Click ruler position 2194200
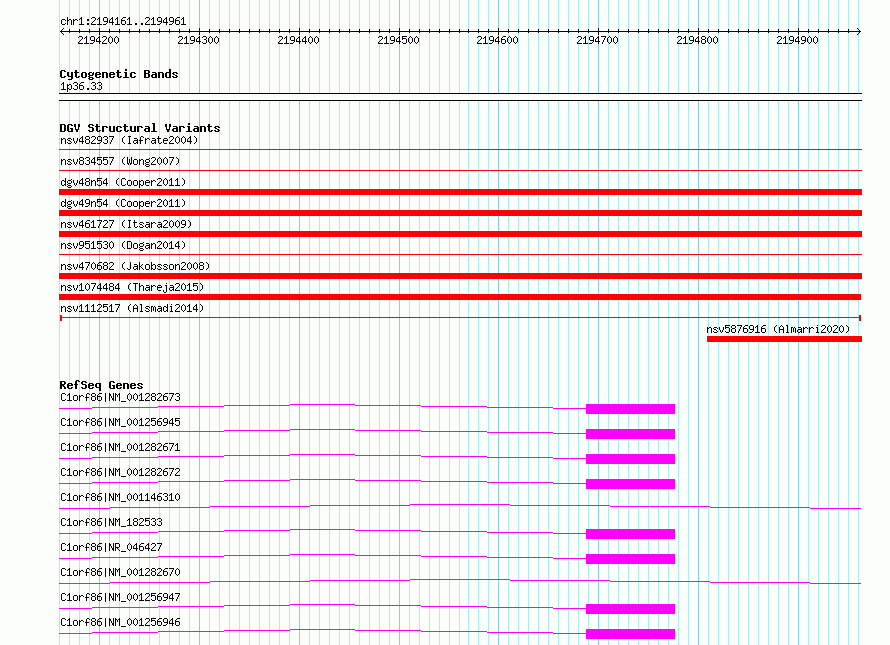The height and width of the screenshot is (645, 890). pyautogui.click(x=98, y=40)
